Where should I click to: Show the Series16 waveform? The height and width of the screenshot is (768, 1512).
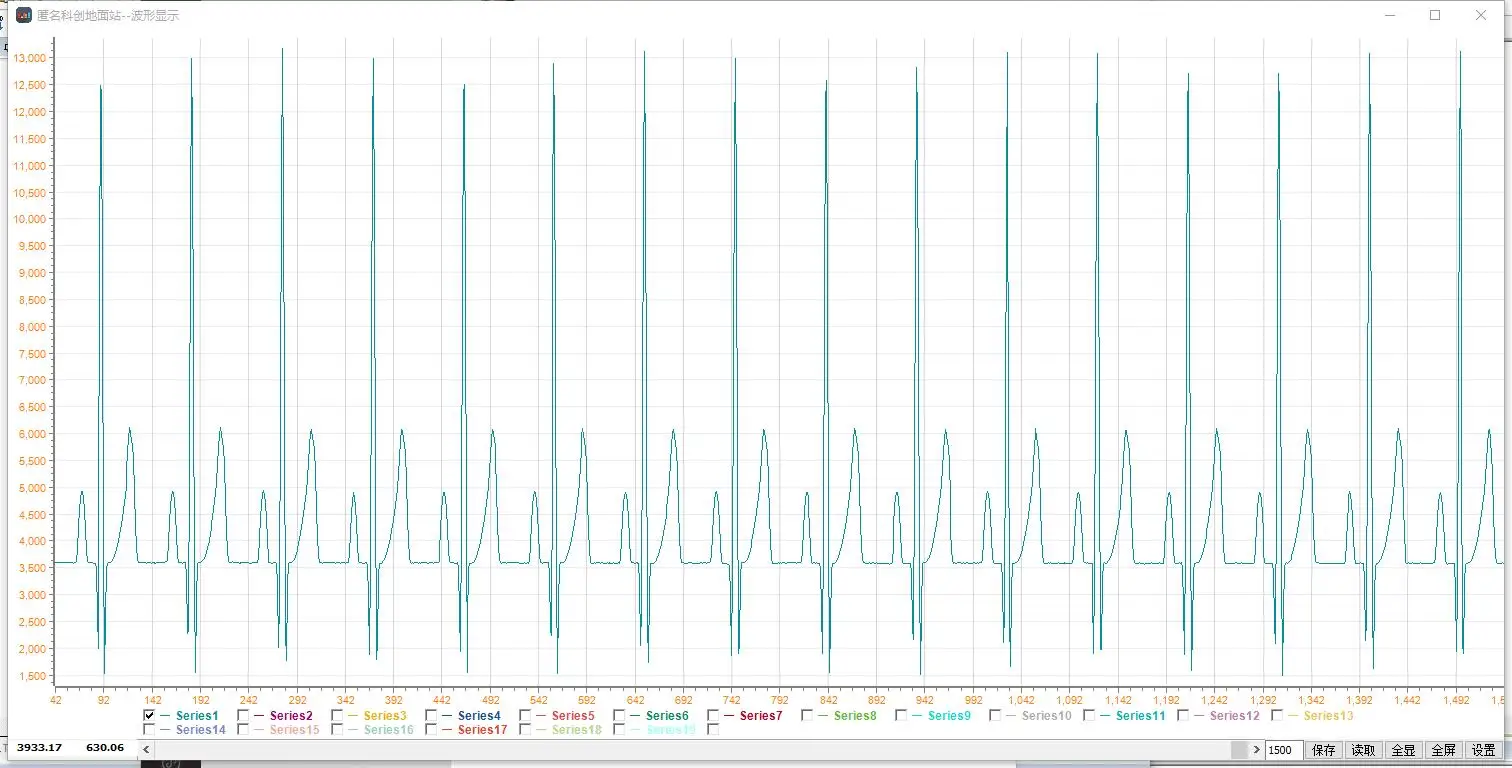[337, 730]
